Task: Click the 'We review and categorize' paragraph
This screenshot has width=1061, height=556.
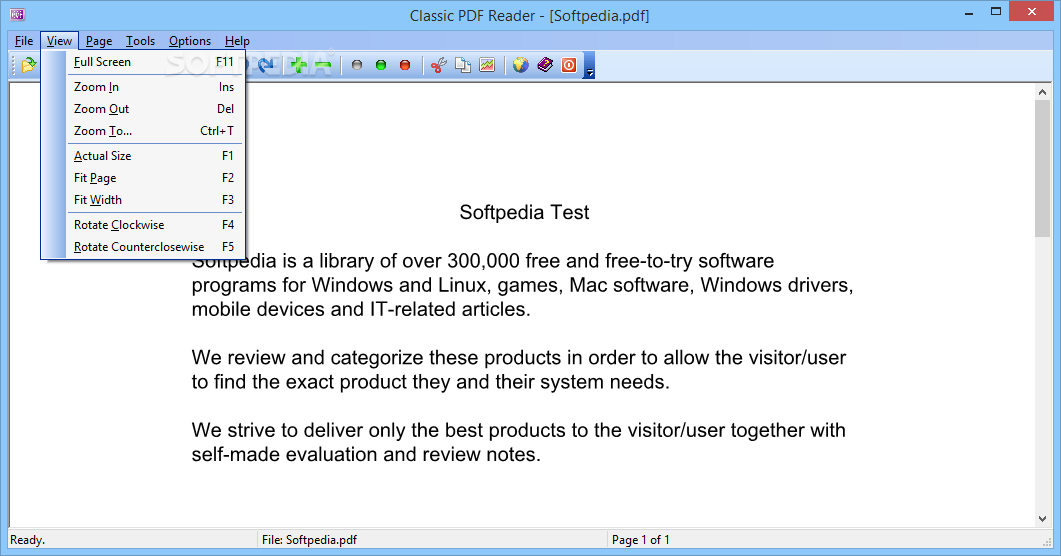Action: coord(519,369)
